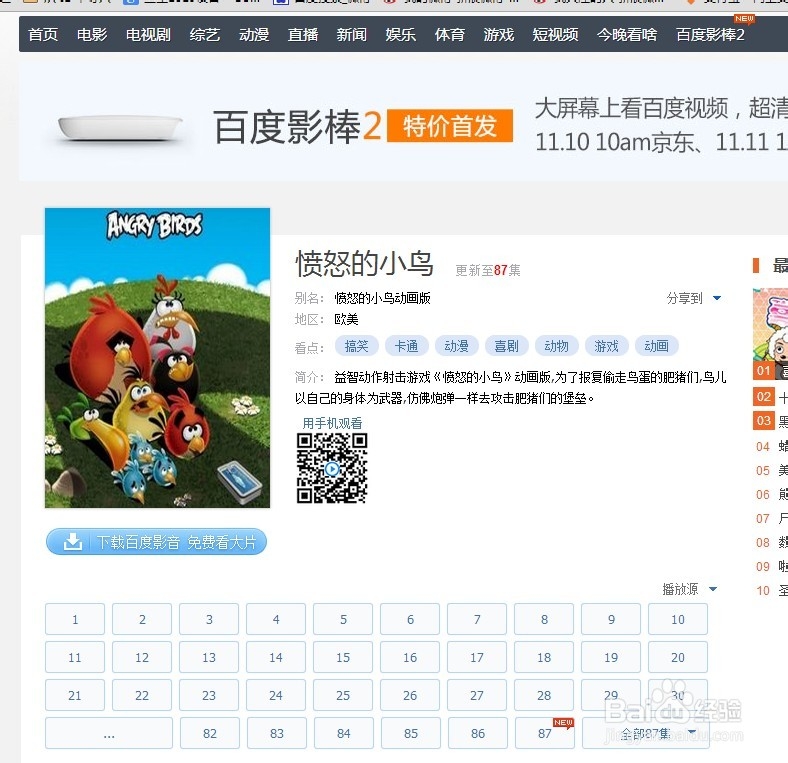This screenshot has width=788, height=763.
Task: Open the 新闻 nav item
Action: 352,35
